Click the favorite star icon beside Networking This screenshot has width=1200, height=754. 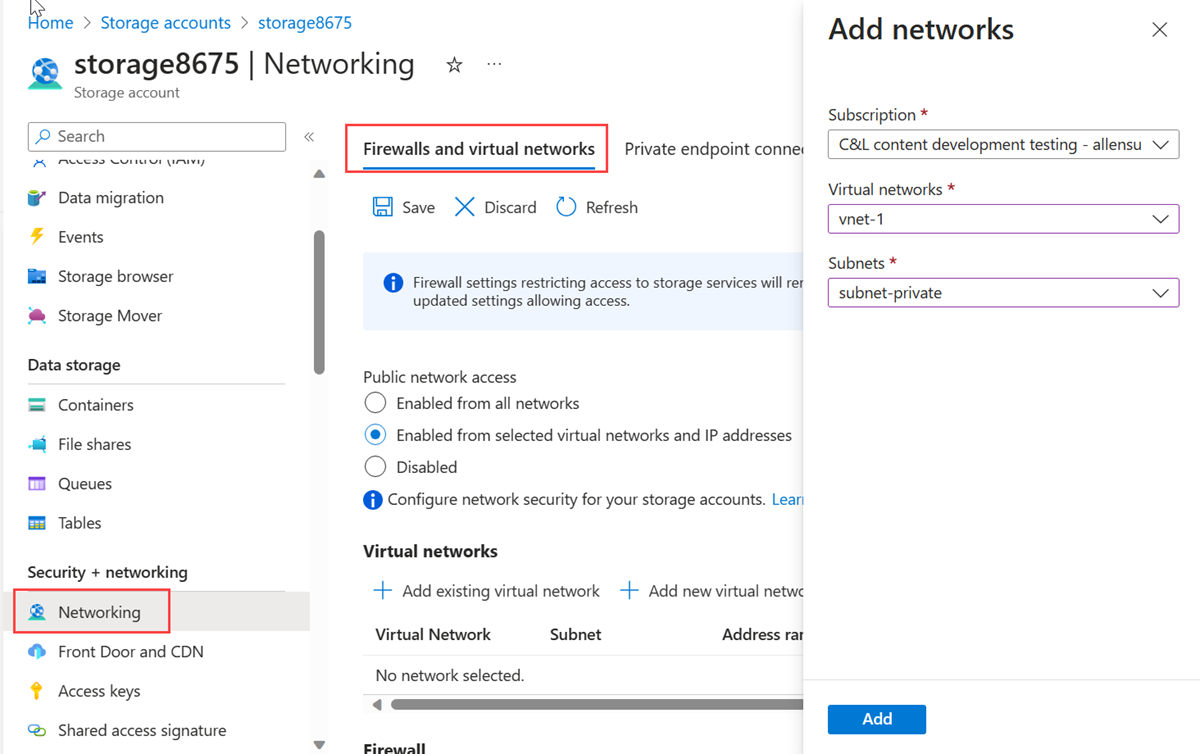454,65
